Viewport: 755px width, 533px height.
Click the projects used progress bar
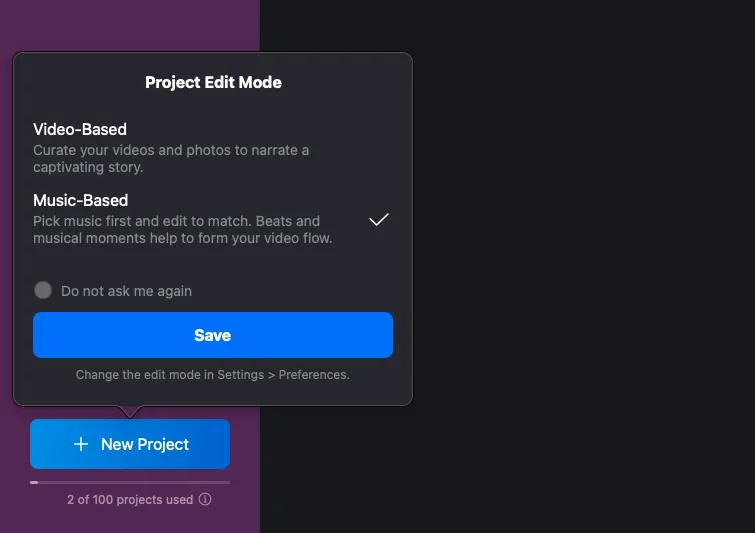click(130, 482)
